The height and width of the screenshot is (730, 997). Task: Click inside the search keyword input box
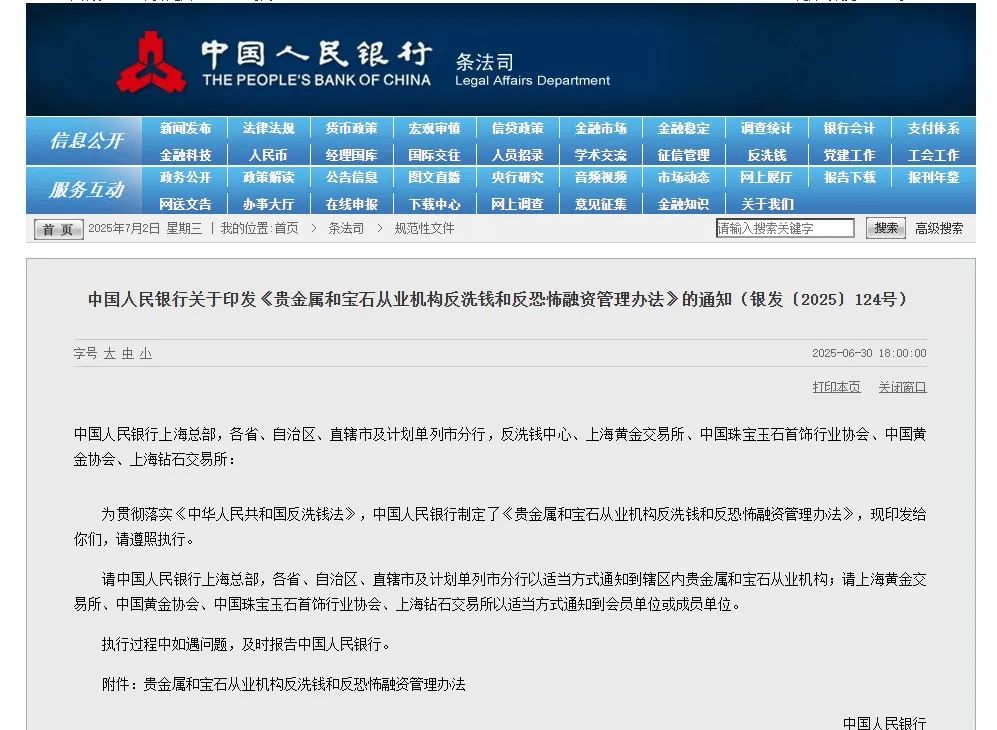pos(785,228)
